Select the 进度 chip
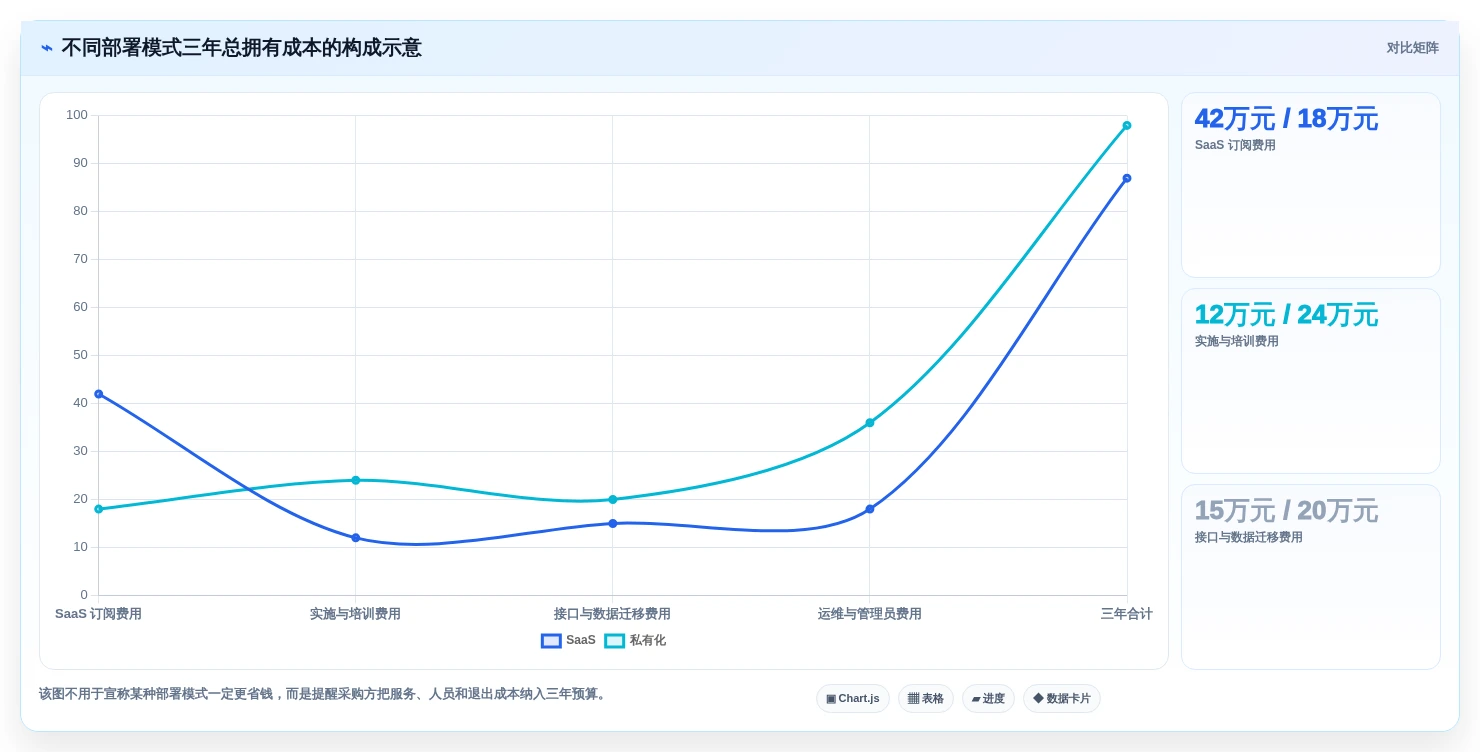 [988, 699]
